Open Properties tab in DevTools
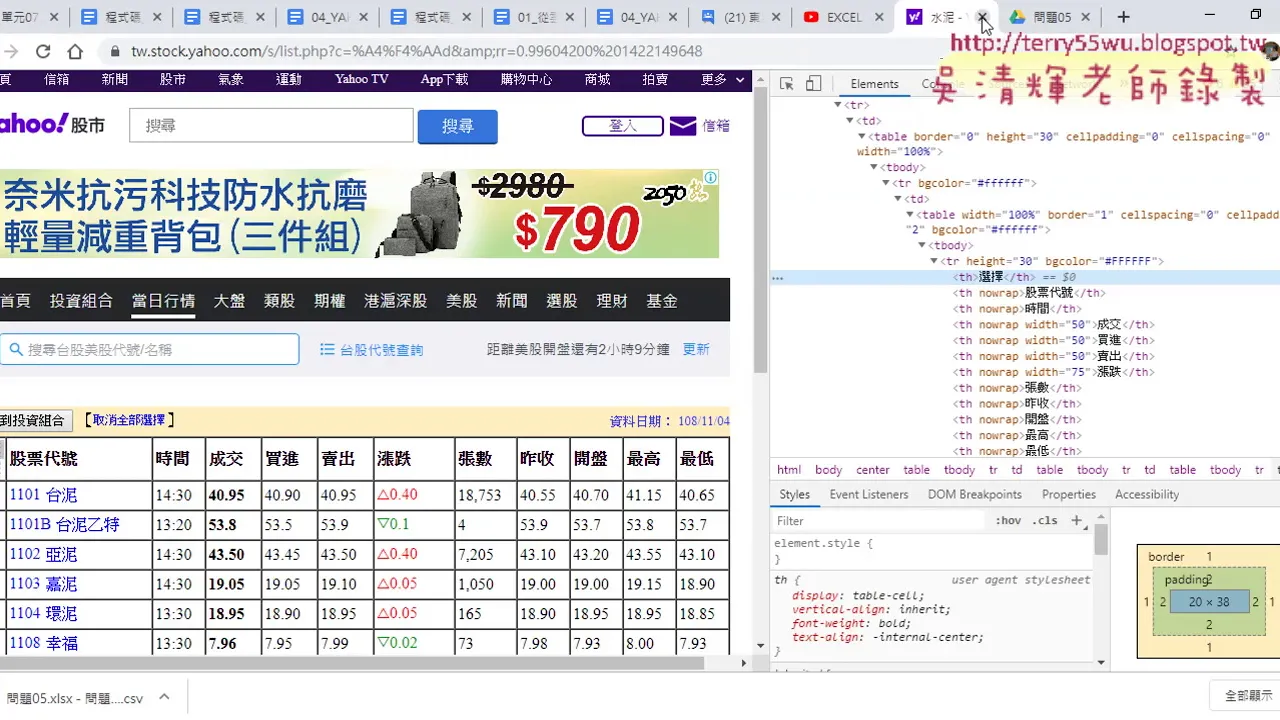The width and height of the screenshot is (1280, 720). [x=1069, y=494]
